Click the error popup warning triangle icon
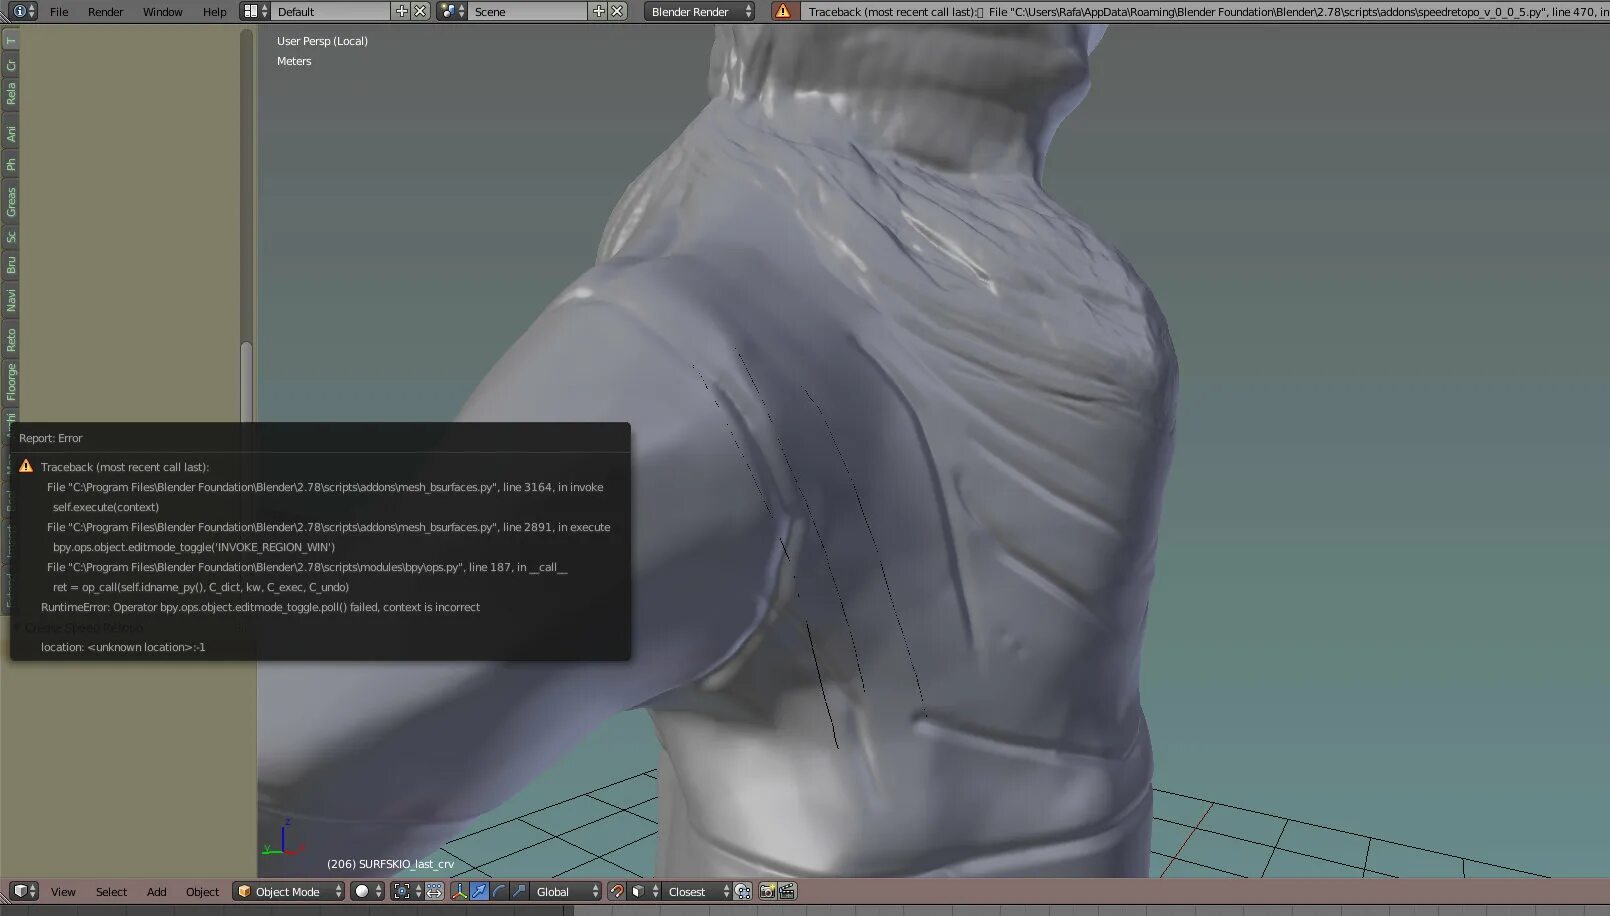The image size is (1610, 916). (x=26, y=466)
